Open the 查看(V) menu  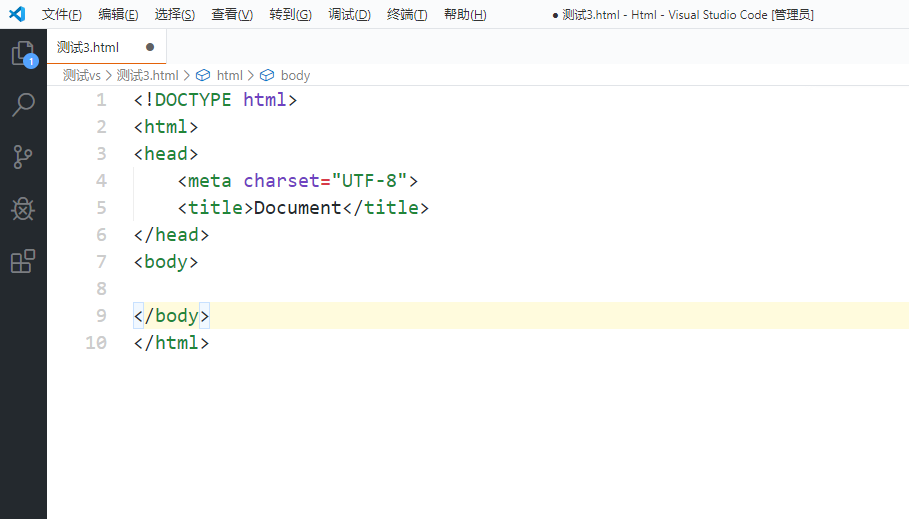coord(232,14)
